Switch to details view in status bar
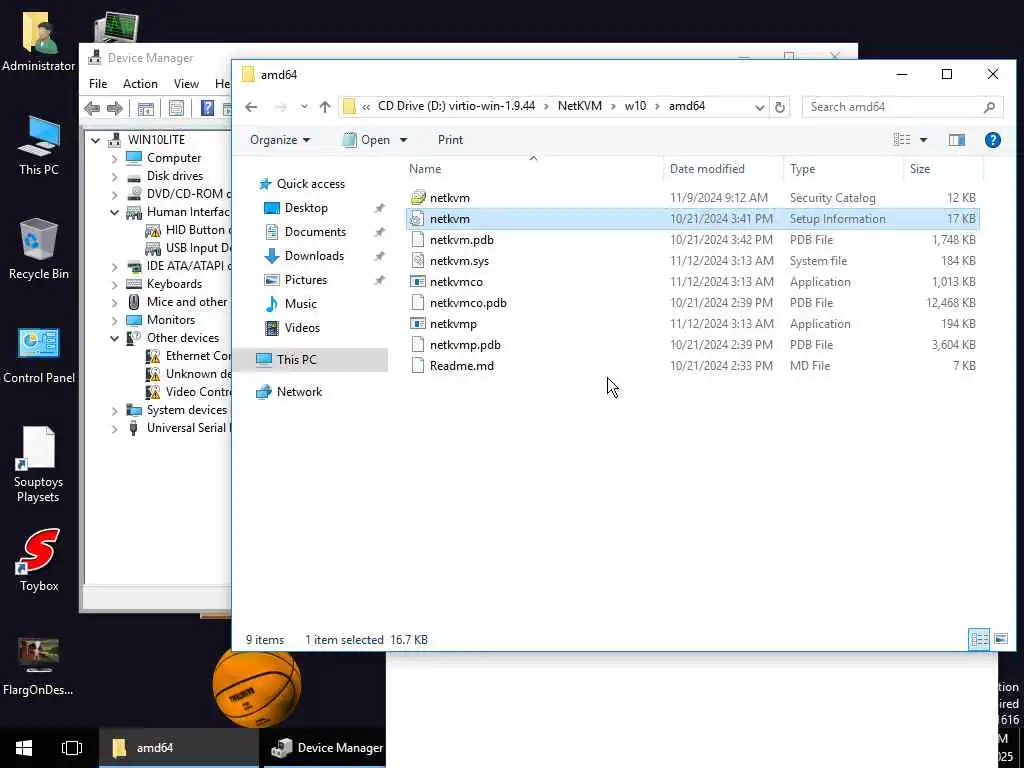 click(x=978, y=639)
